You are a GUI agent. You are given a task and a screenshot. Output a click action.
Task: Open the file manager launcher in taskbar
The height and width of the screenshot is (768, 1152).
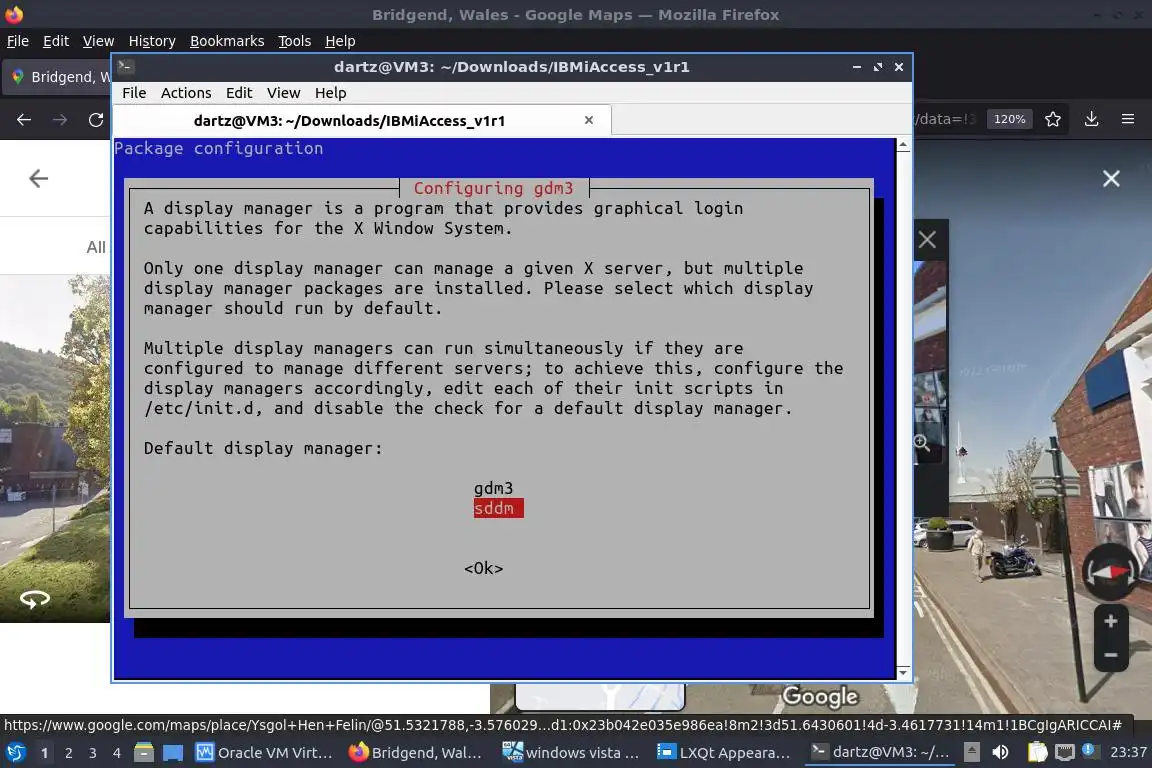tap(144, 753)
